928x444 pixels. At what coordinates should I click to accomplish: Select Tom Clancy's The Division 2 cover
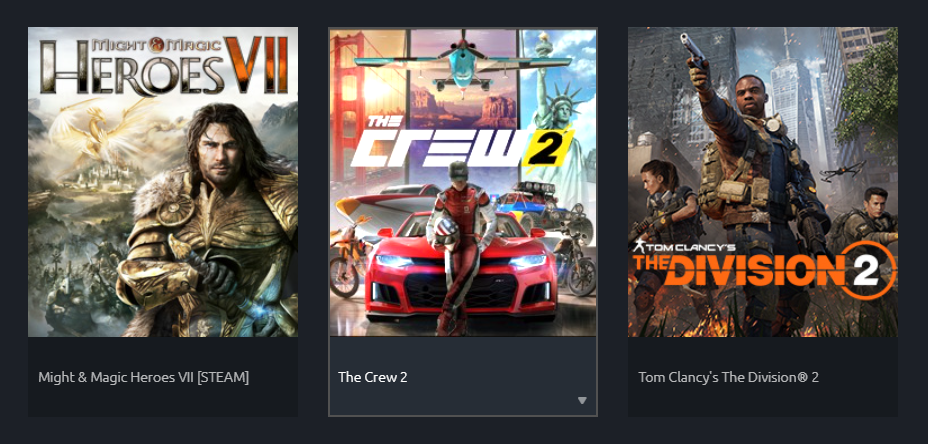[x=763, y=182]
